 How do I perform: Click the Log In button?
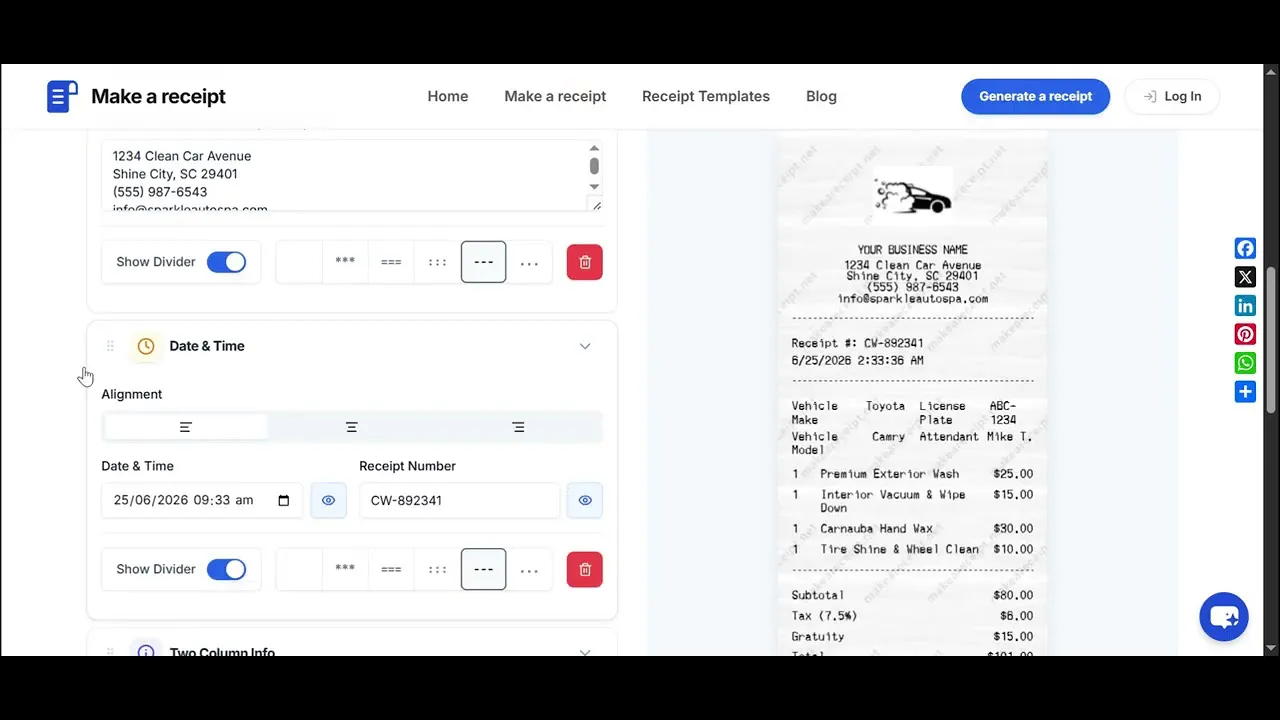(1172, 96)
